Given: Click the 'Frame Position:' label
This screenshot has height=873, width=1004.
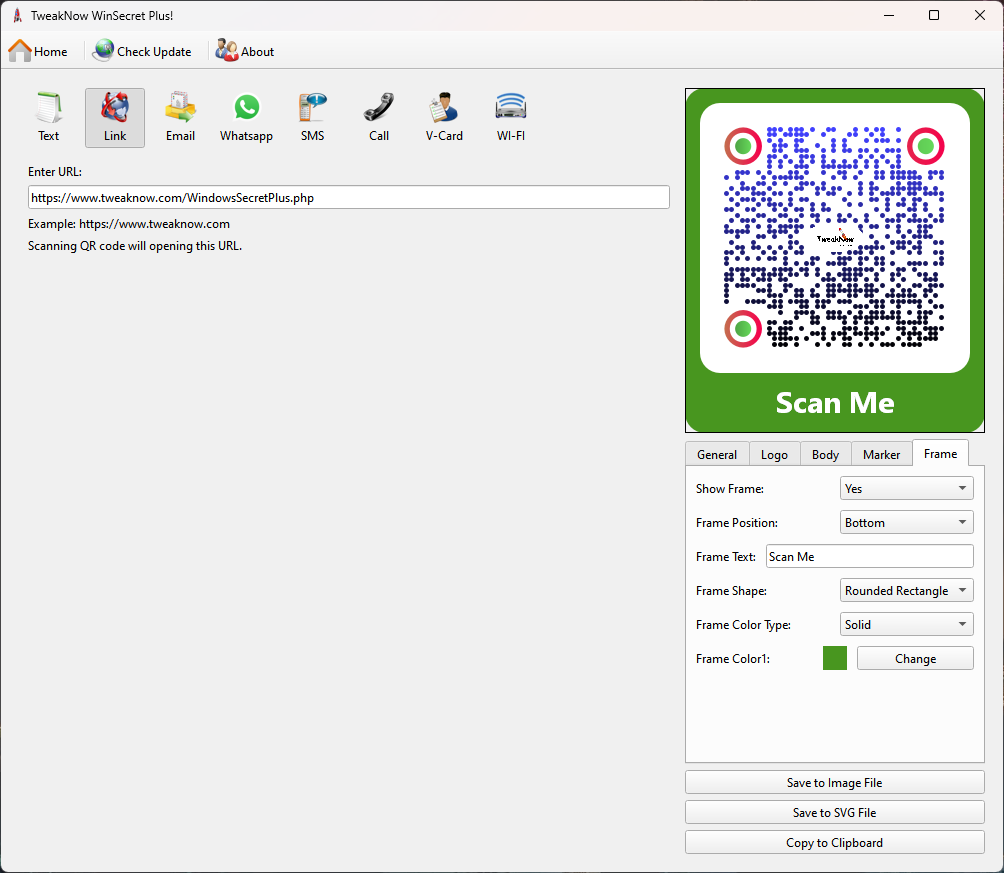Looking at the screenshot, I should pos(736,523).
